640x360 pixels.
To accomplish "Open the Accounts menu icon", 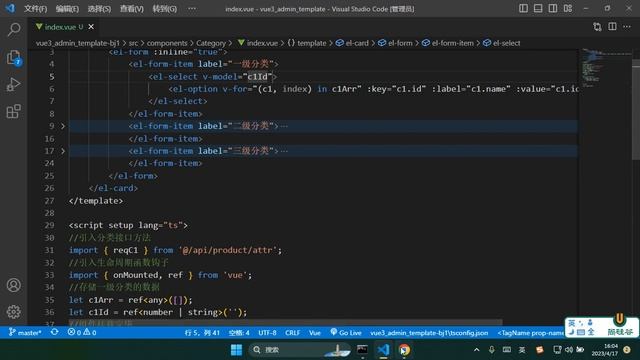I will 13,285.
